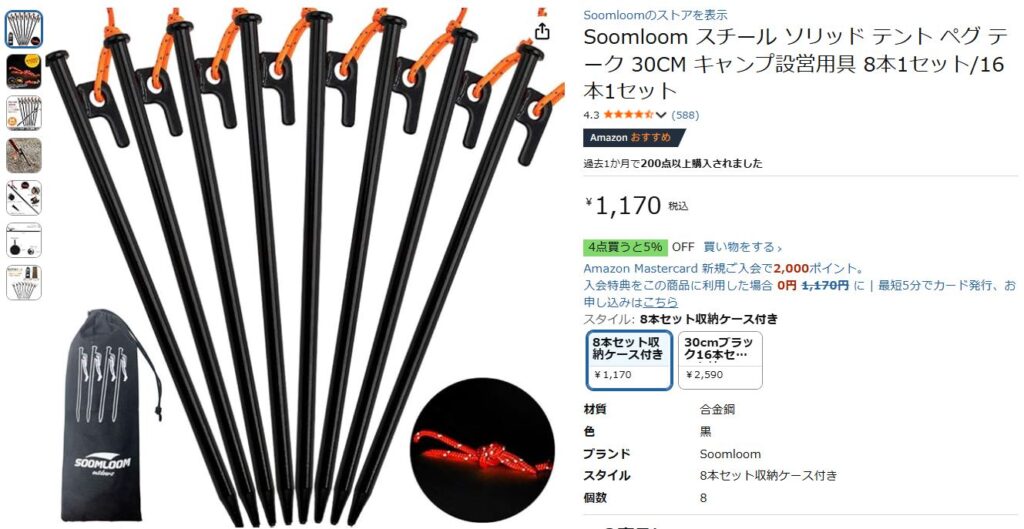Select second thumbnail with glowing rope
The image size is (1024, 529).
pyautogui.click(x=24, y=72)
